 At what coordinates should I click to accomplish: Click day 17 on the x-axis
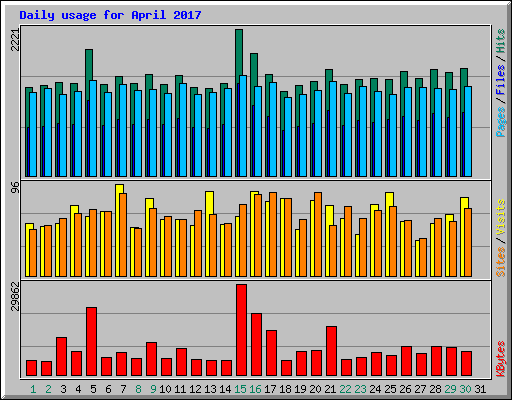[x=270, y=389]
